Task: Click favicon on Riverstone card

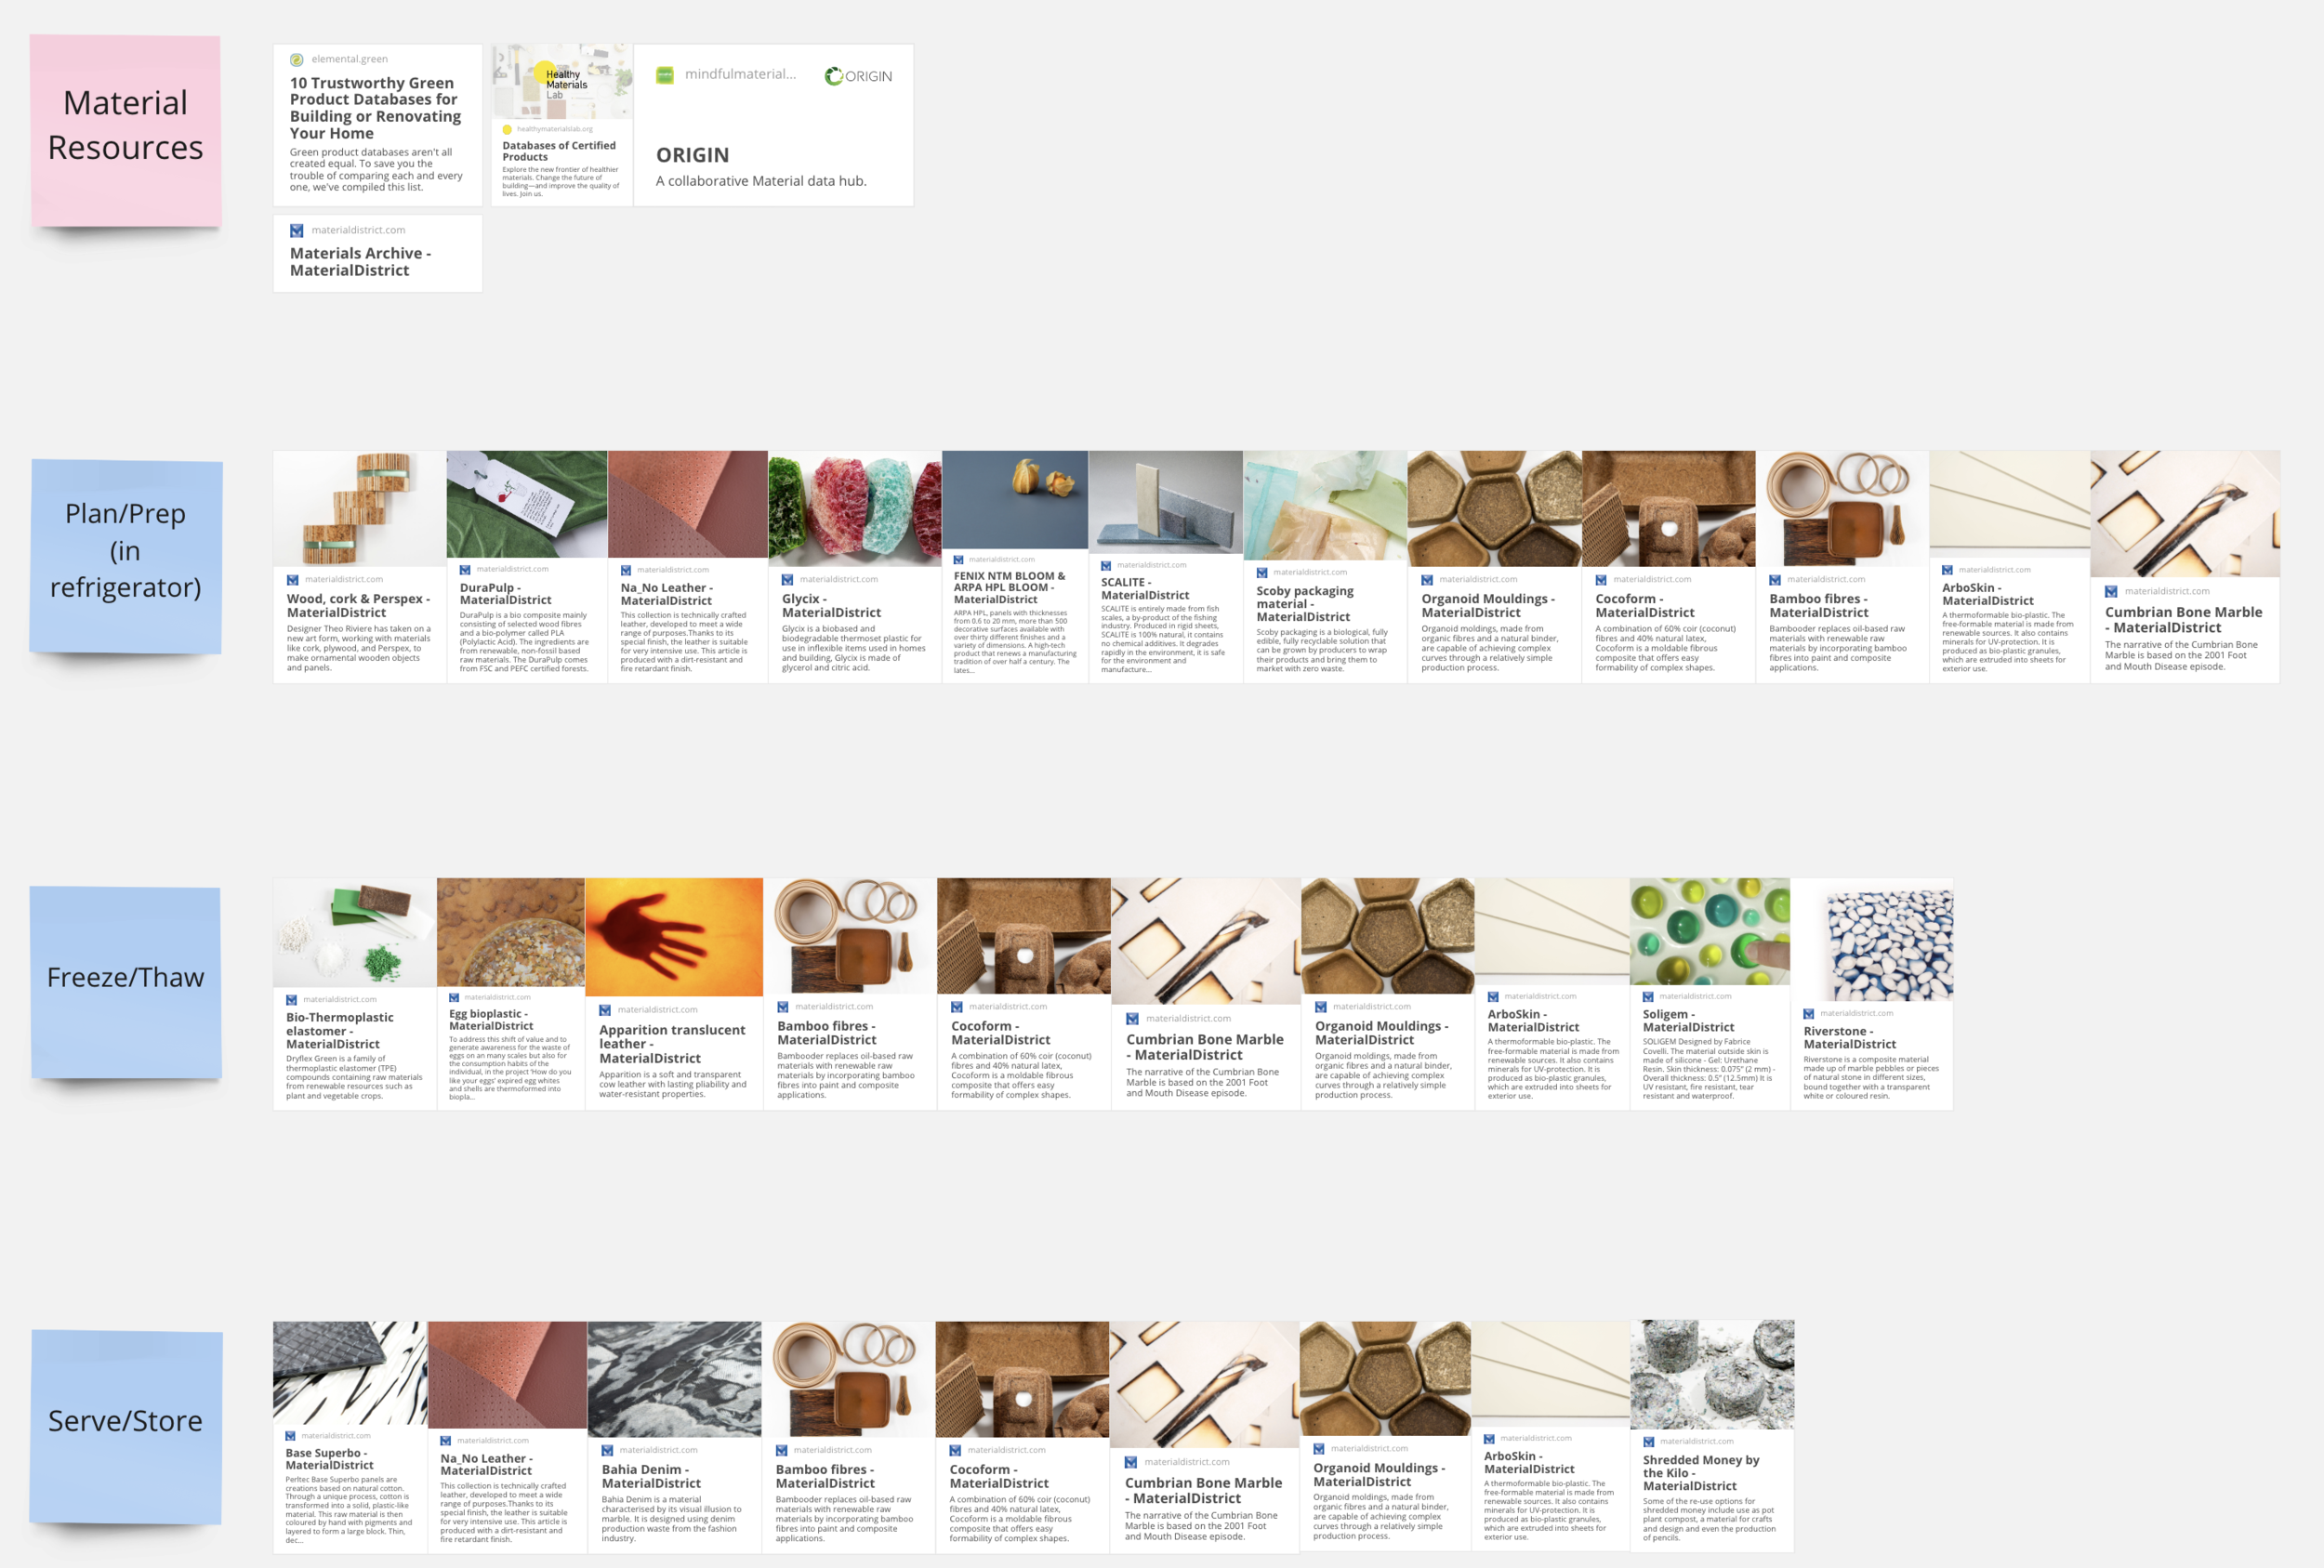Action: click(1809, 1014)
